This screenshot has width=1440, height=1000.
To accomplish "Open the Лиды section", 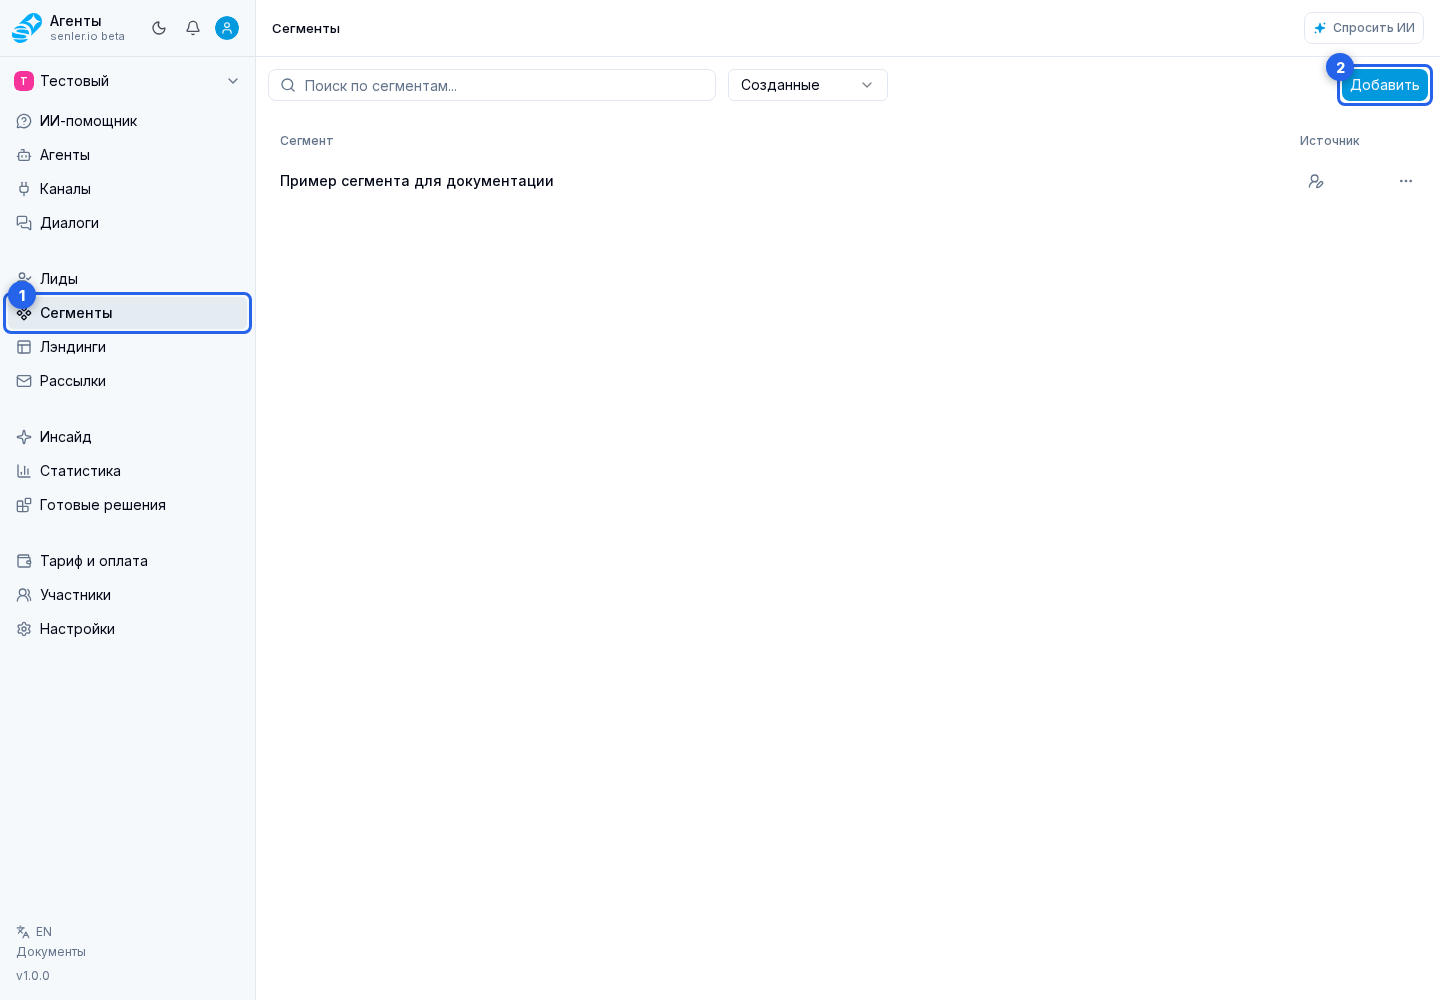I will (127, 279).
